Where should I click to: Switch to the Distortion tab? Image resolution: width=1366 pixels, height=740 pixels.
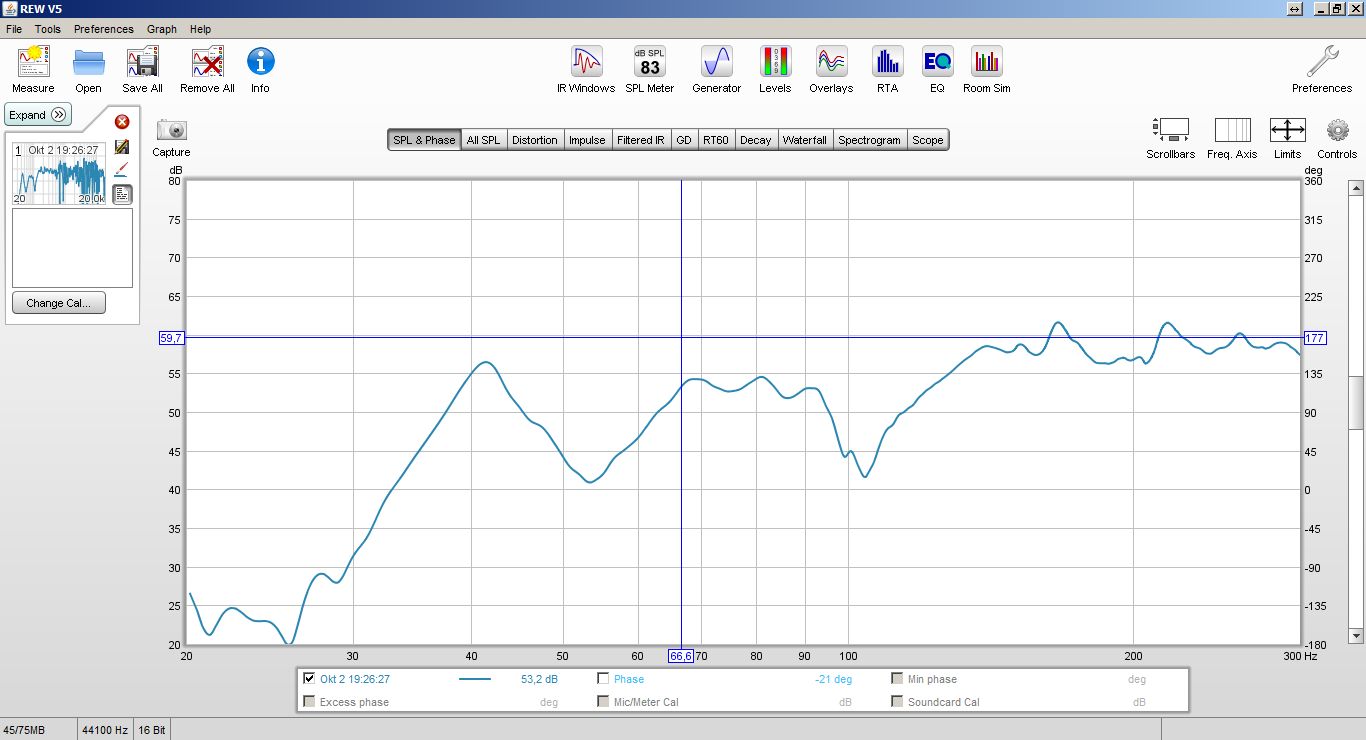pyautogui.click(x=535, y=140)
